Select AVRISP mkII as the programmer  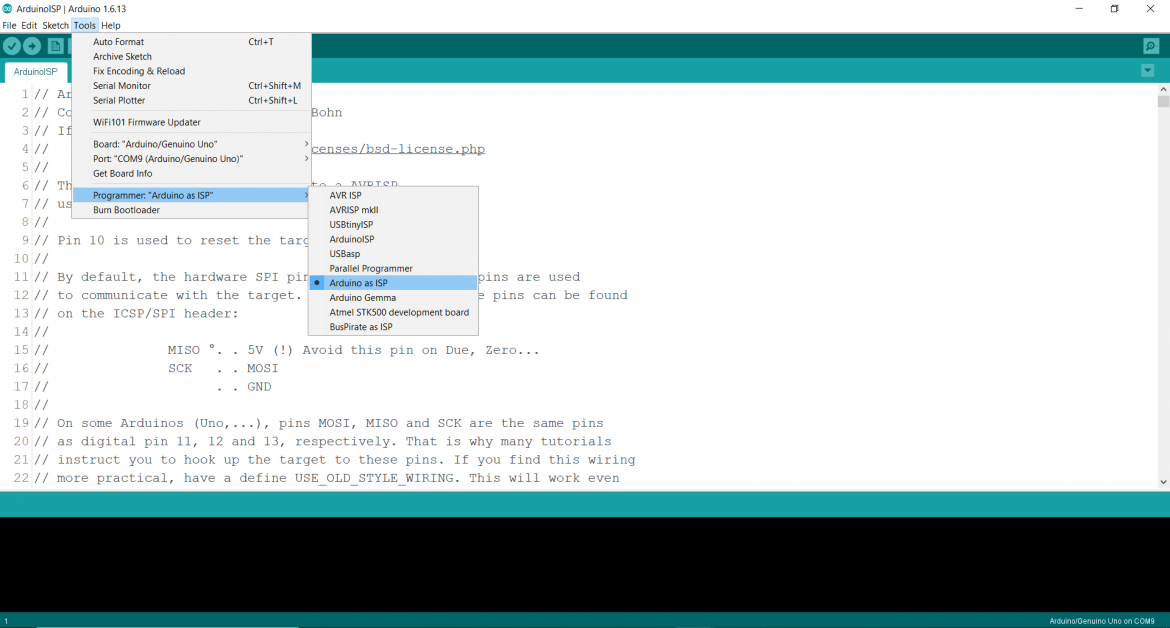[355, 210]
